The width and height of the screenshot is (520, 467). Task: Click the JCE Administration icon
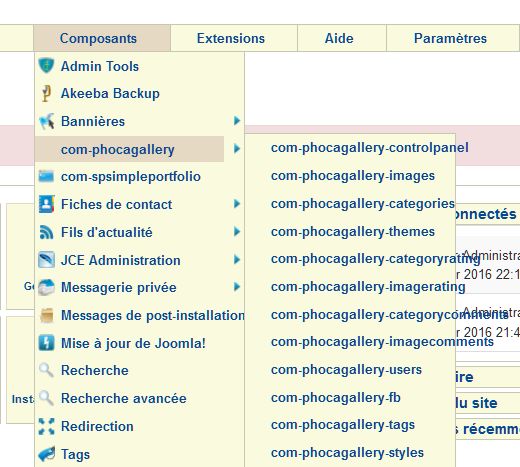coord(46,260)
